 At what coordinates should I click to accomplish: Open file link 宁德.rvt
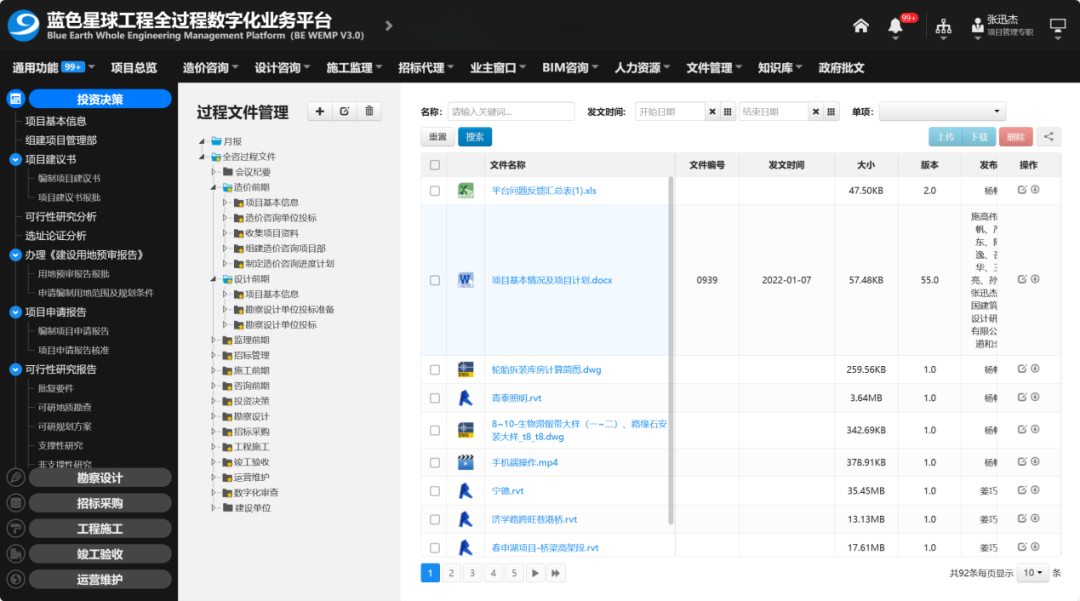[x=508, y=491]
